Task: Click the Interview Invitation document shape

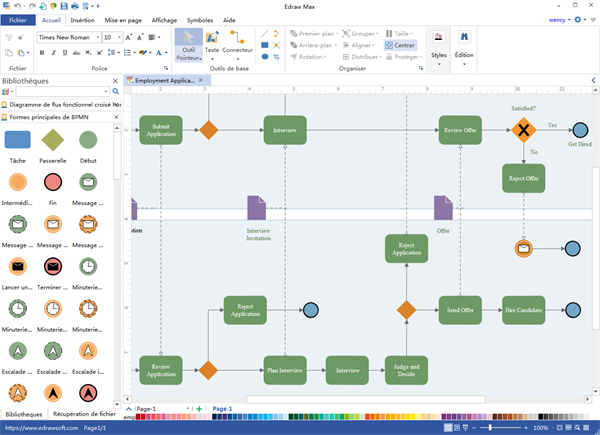Action: pos(256,208)
